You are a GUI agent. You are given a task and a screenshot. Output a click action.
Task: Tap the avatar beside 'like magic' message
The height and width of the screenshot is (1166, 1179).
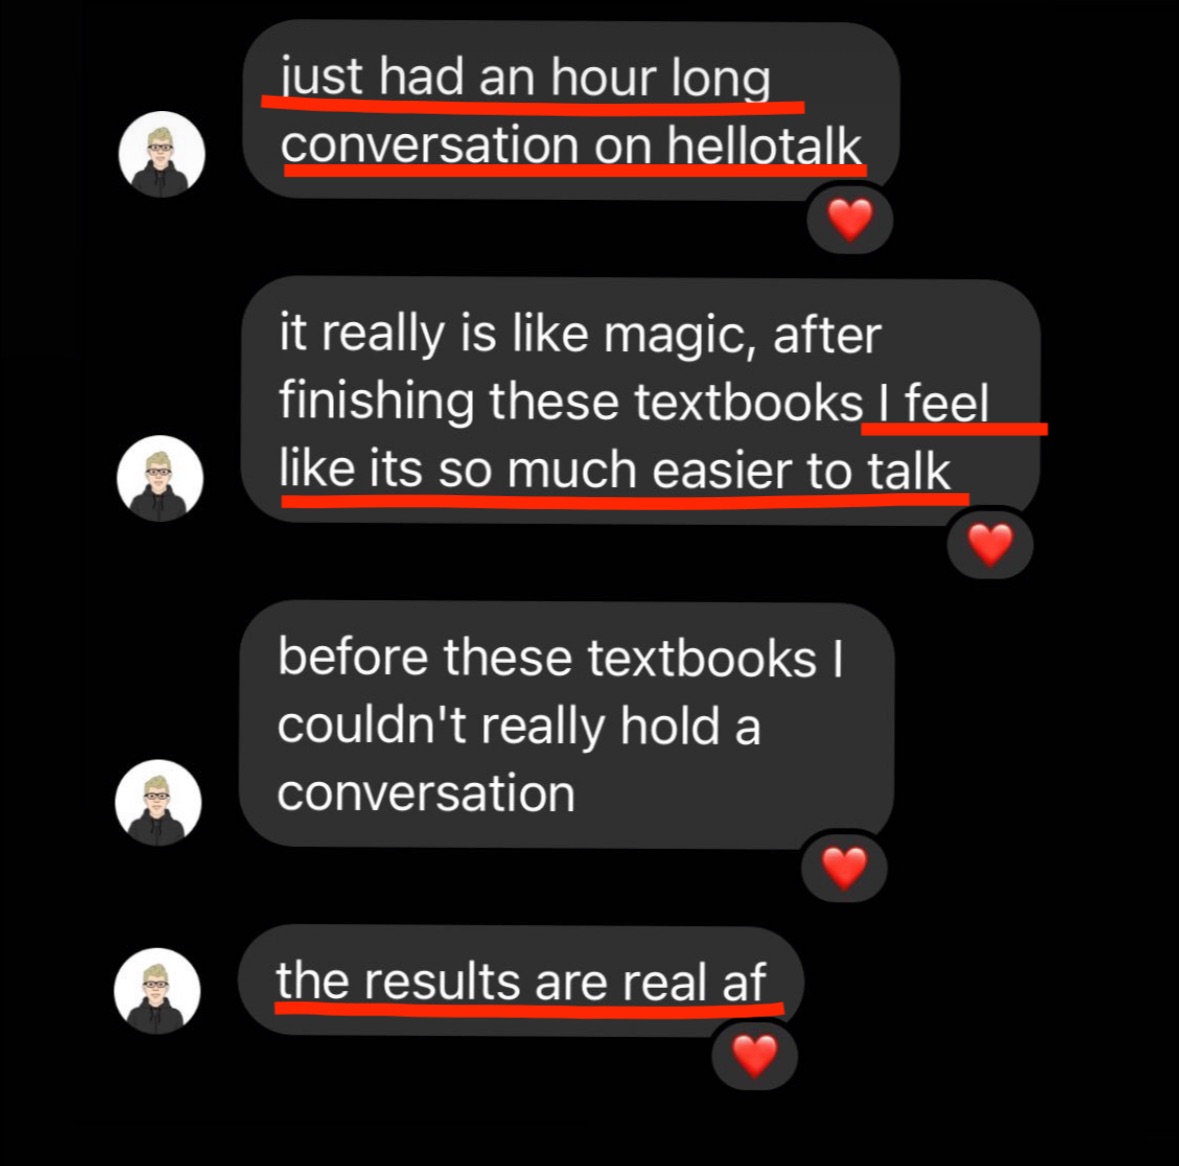[x=160, y=478]
